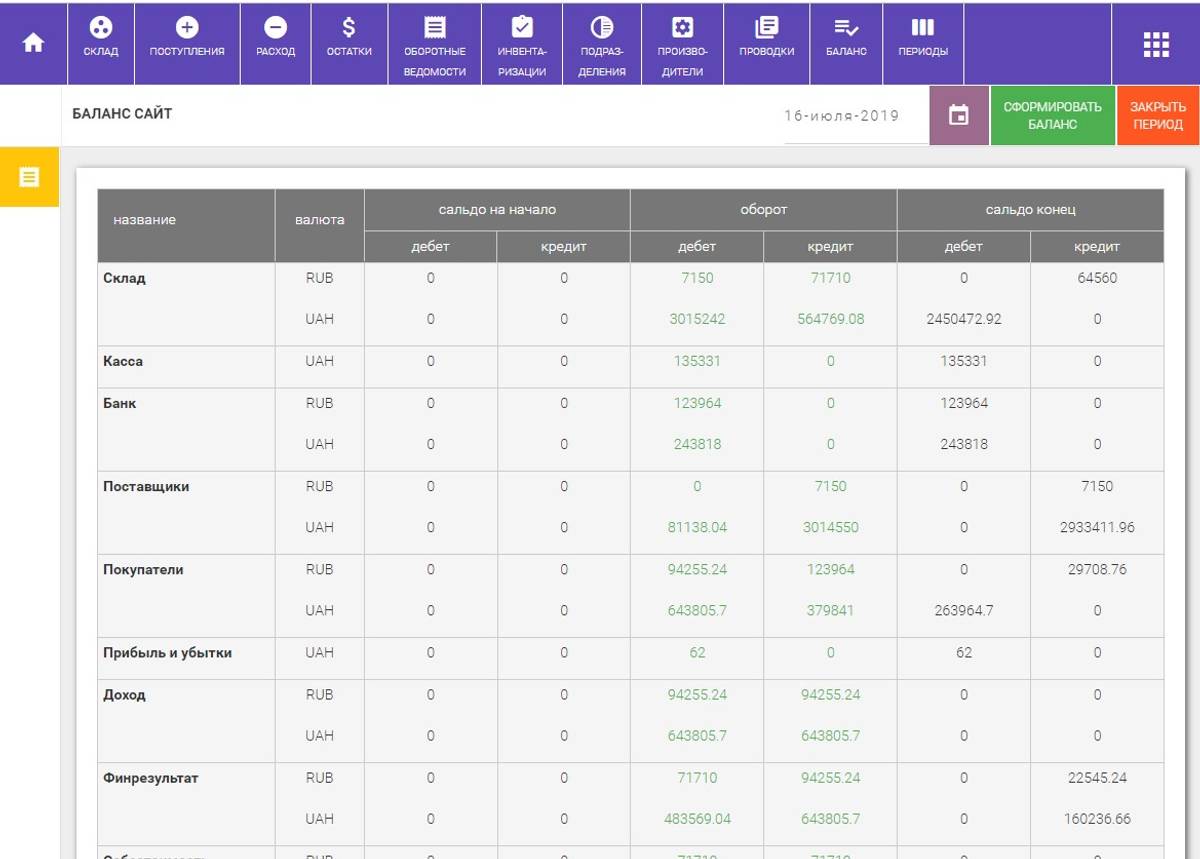Viewport: 1200px width, 859px height.
Task: Click Склад UAH debit turnover 3015242
Action: [x=697, y=320]
